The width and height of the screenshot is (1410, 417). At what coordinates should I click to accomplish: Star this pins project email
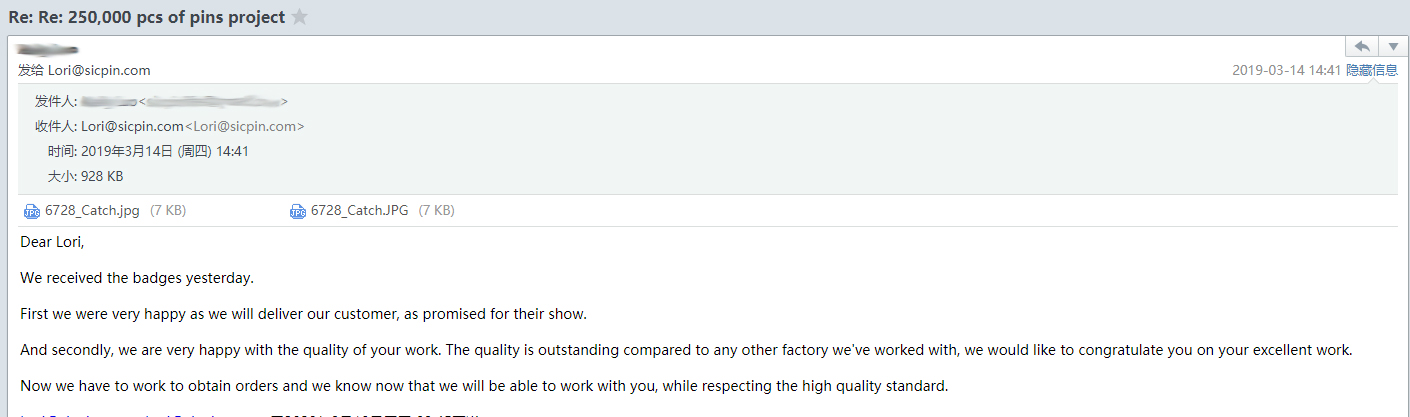[299, 17]
